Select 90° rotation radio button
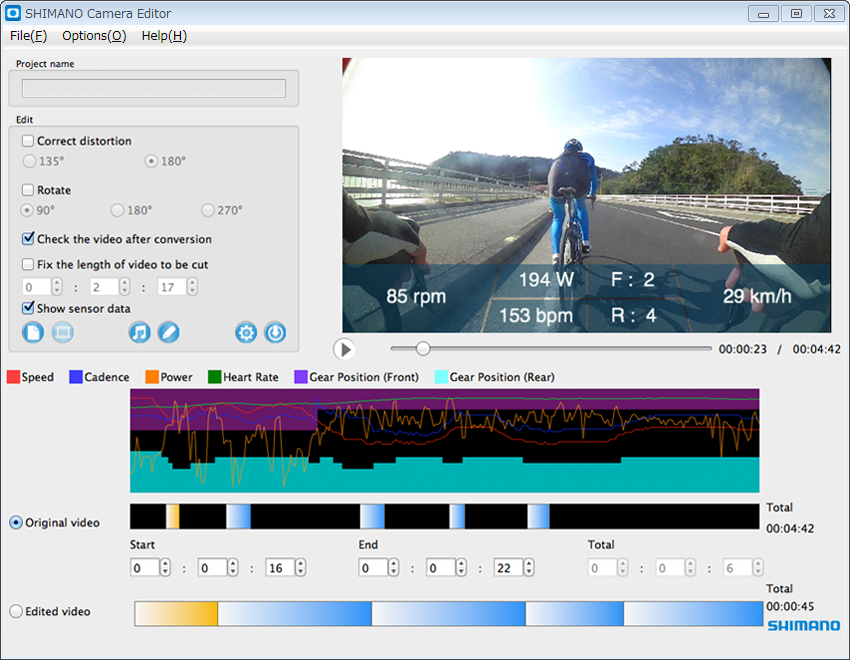850x660 pixels. [x=27, y=210]
